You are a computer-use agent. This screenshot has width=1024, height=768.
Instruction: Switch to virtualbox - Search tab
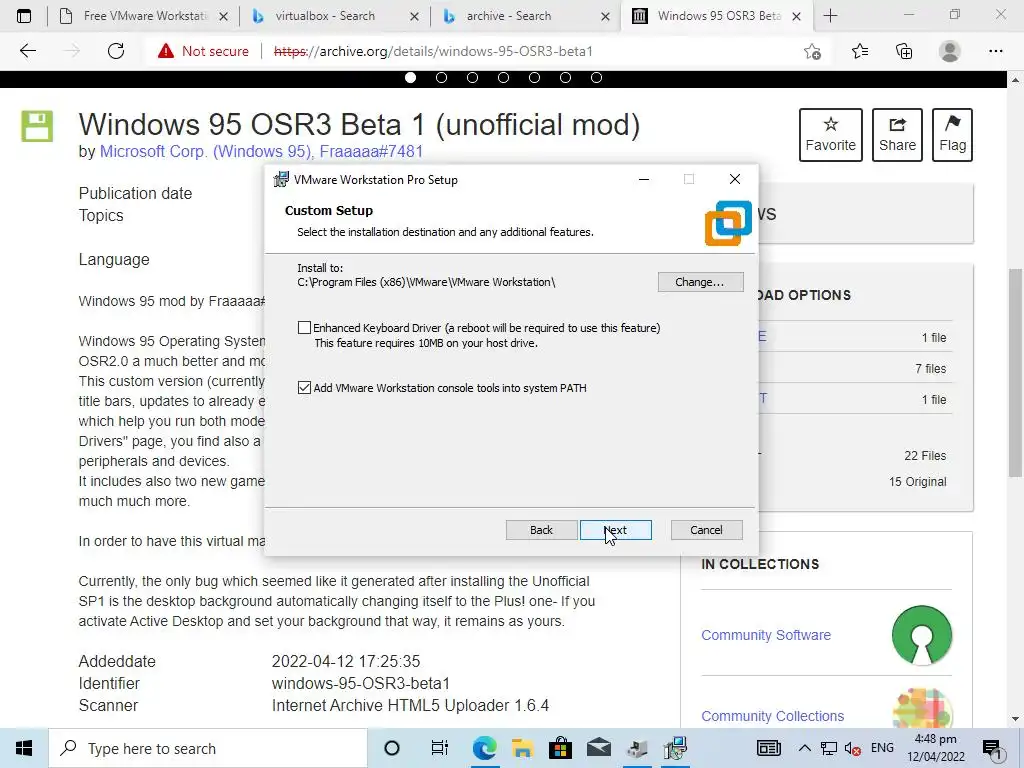[x=325, y=16]
